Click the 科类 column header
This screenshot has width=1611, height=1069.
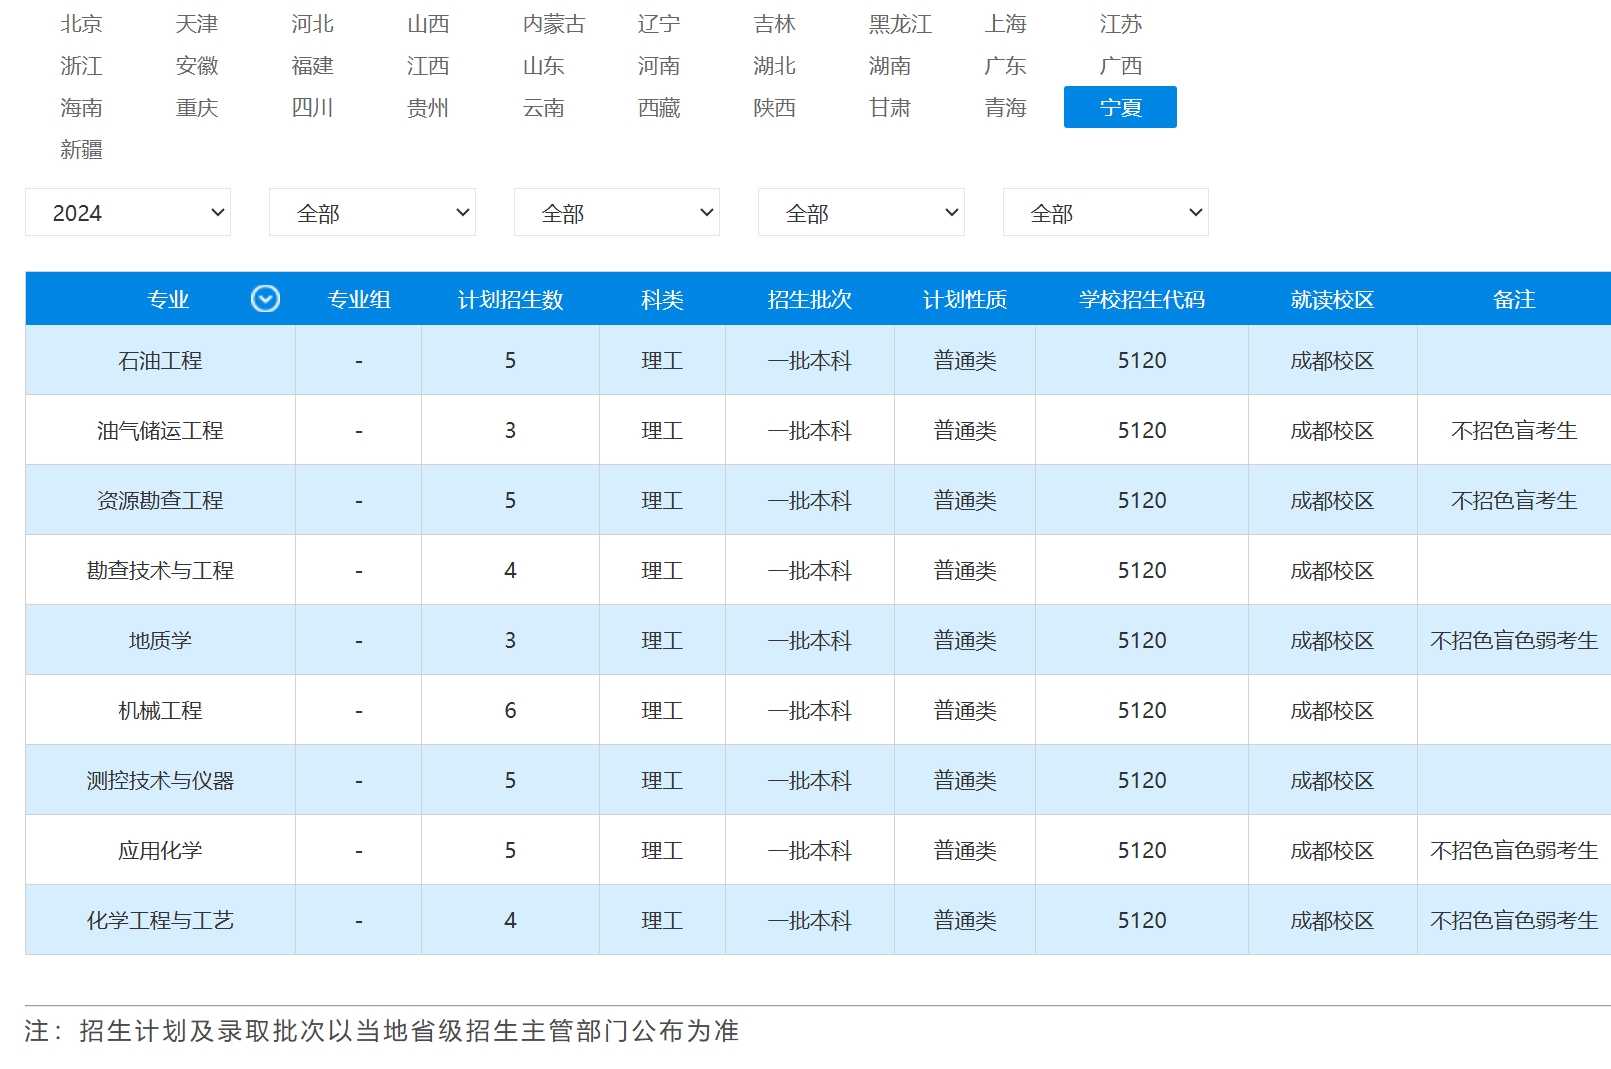(662, 299)
